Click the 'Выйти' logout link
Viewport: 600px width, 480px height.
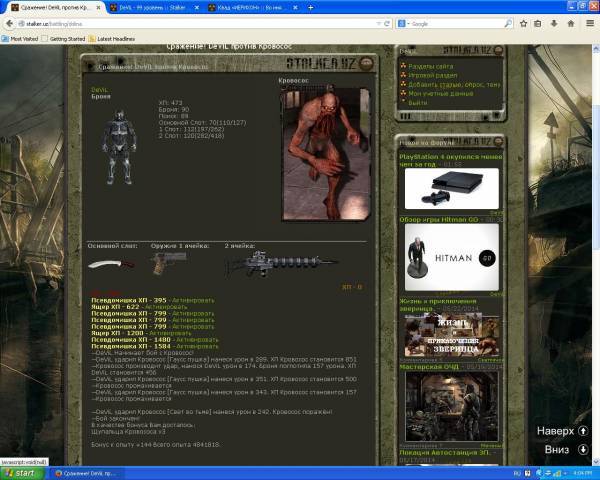[418, 102]
